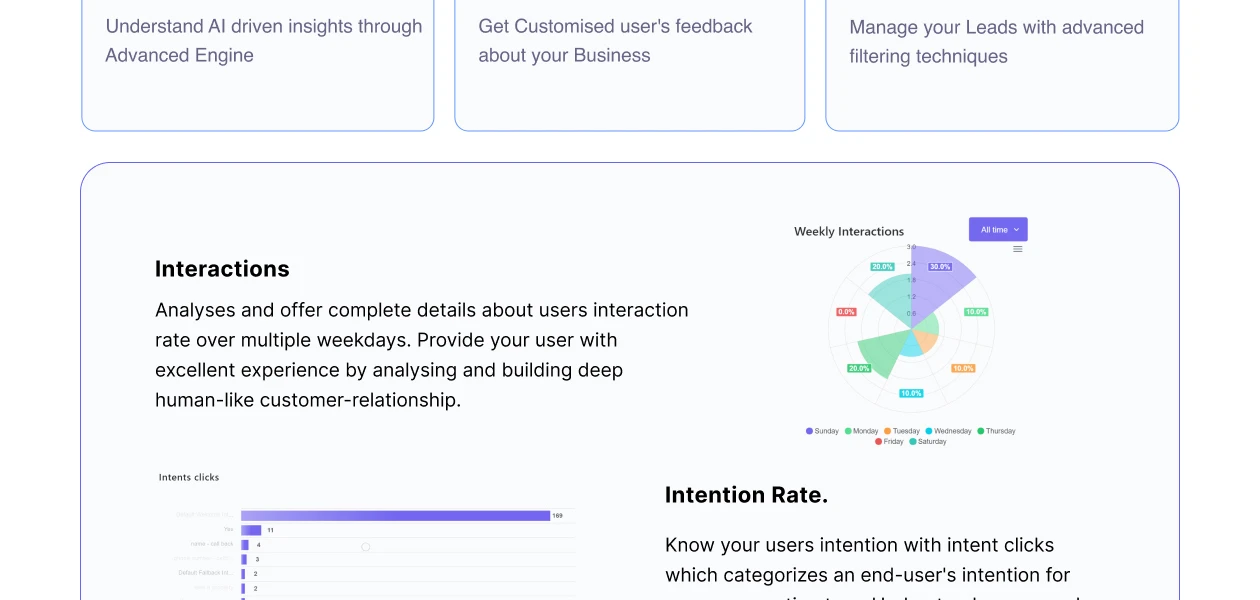This screenshot has width=1260, height=600.
Task: Click the orange 10.0% Tuesday label
Action: [963, 368]
